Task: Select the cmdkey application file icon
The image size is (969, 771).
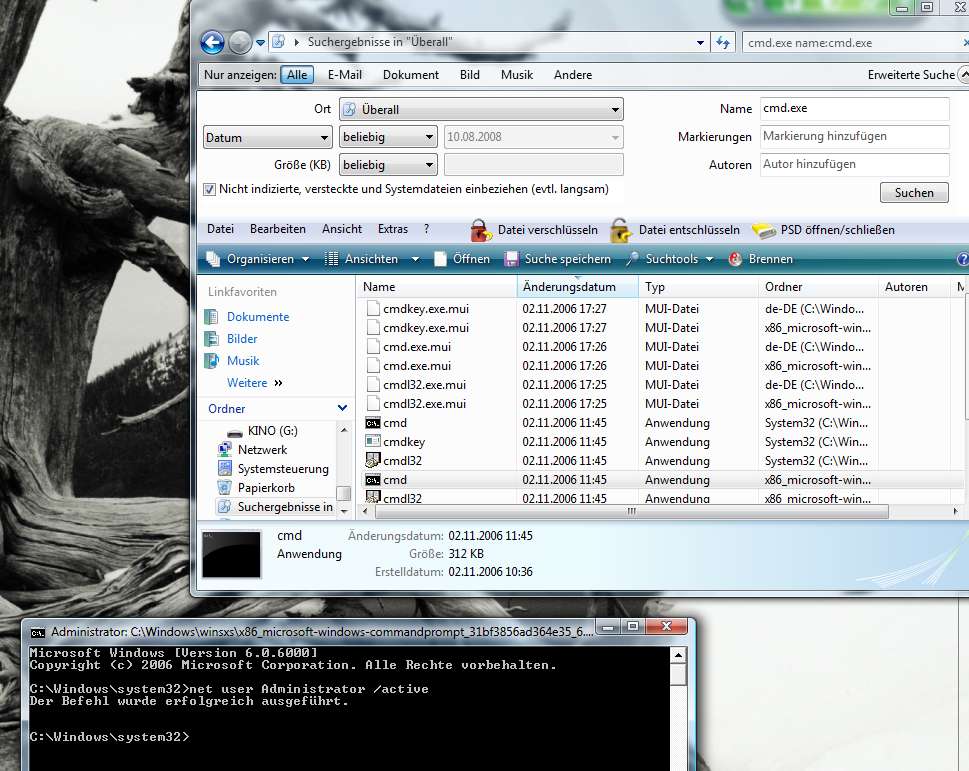Action: click(x=373, y=442)
